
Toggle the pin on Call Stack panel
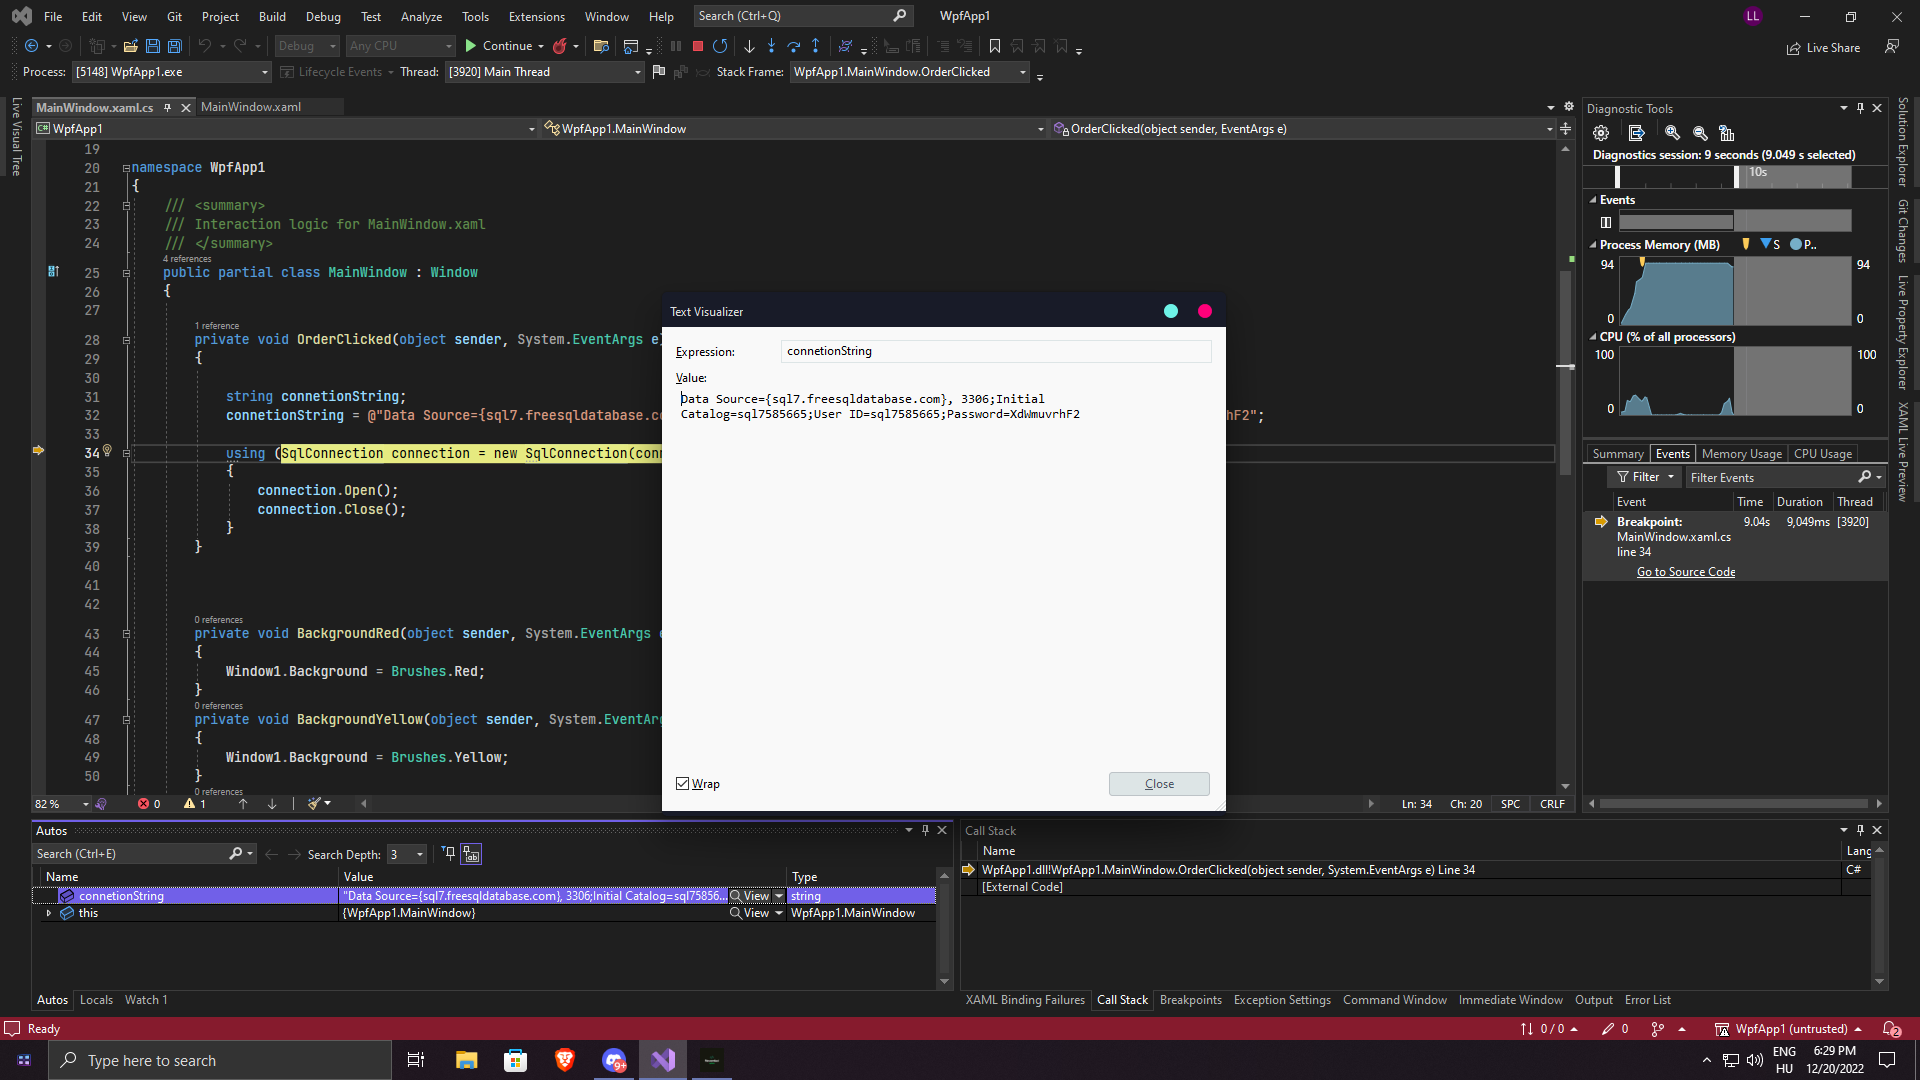[1860, 830]
